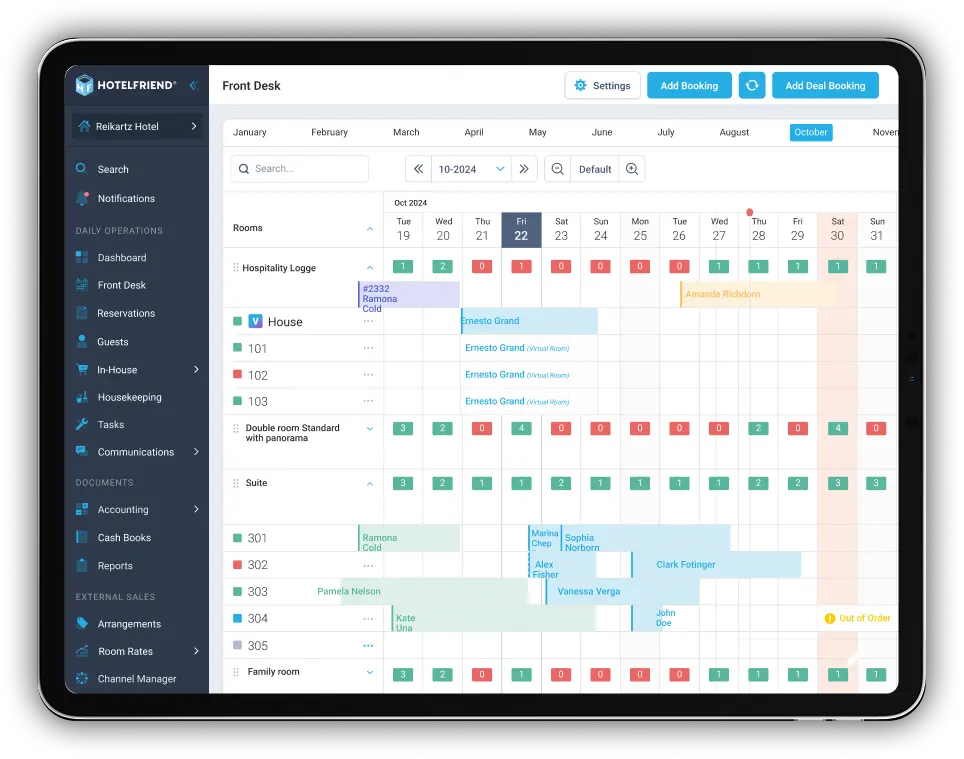Select the October month tab
Viewport: 964px width, 759px height.
point(811,132)
